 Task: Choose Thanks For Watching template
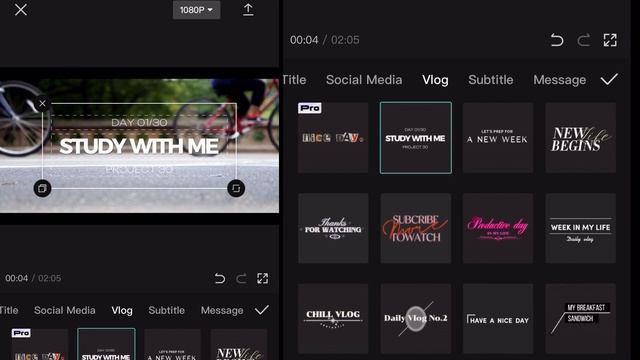(333, 228)
